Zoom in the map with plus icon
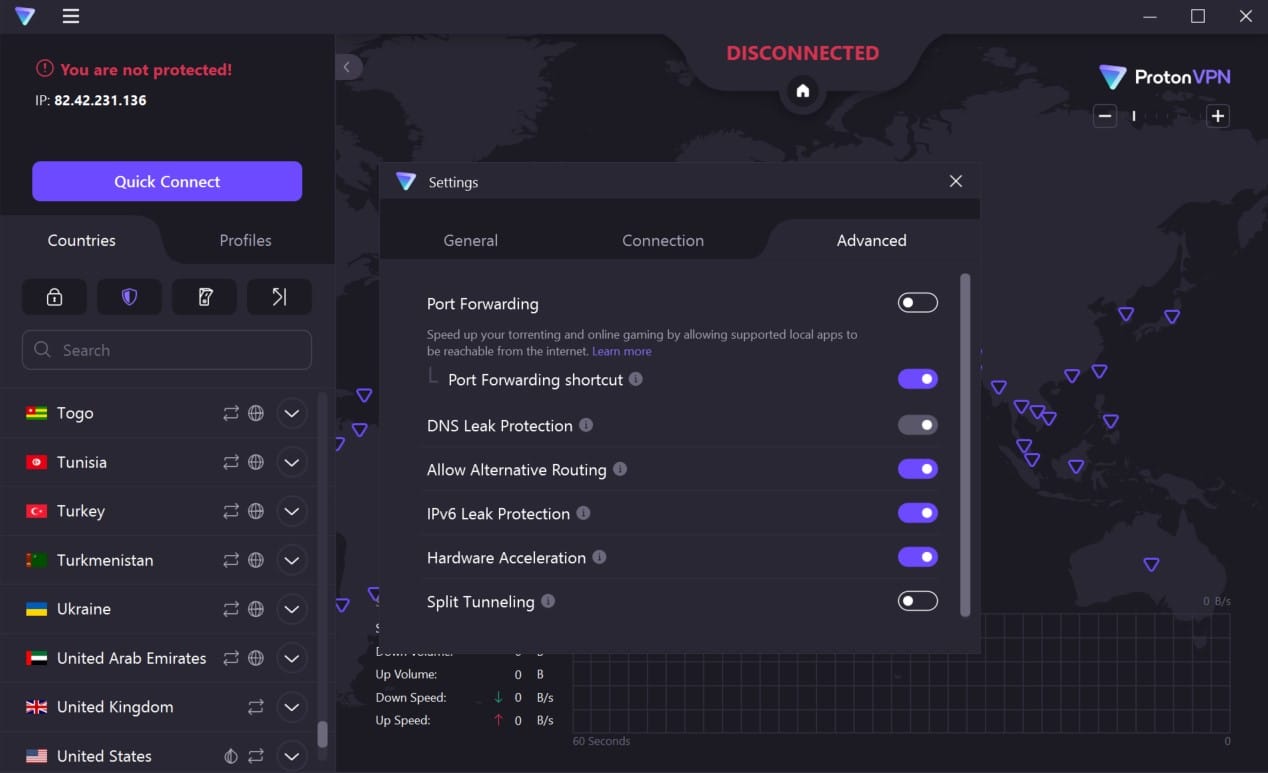 point(1217,116)
